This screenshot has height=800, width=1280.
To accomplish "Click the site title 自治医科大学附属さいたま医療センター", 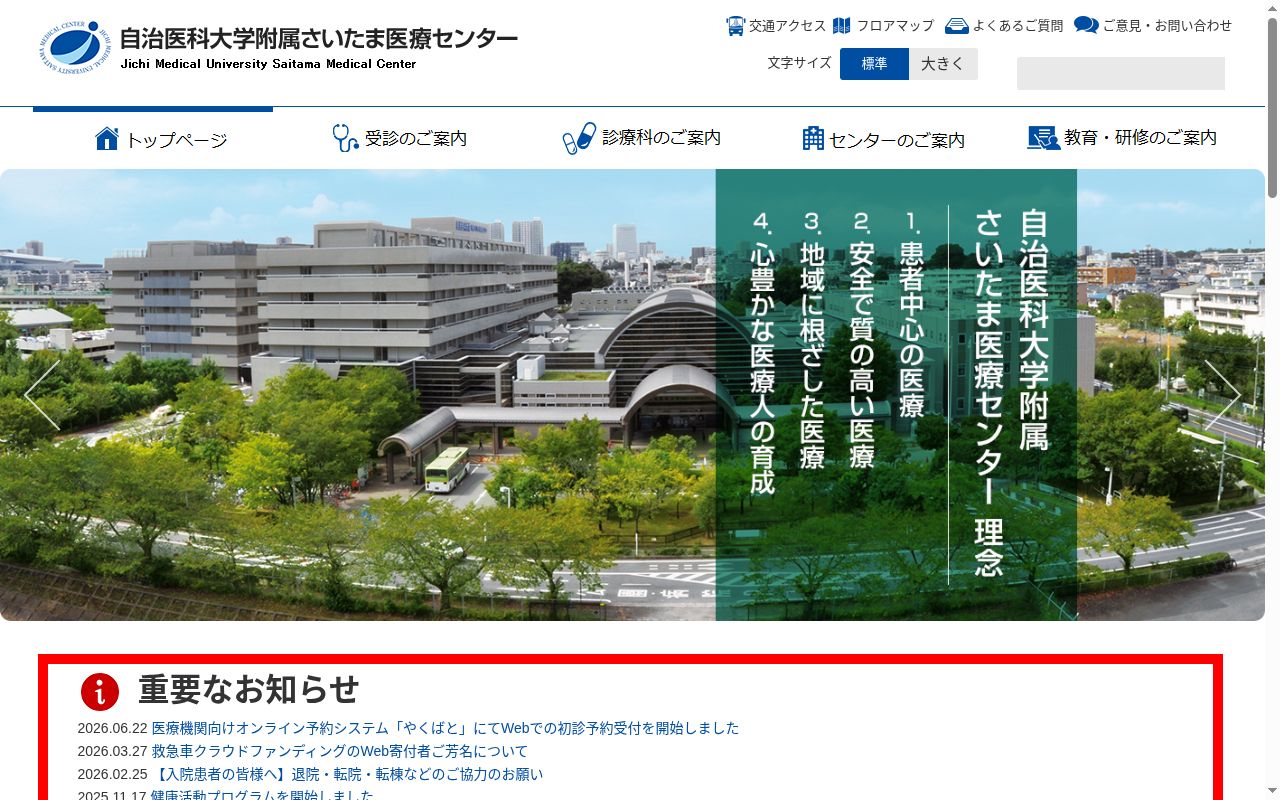I will pos(319,39).
